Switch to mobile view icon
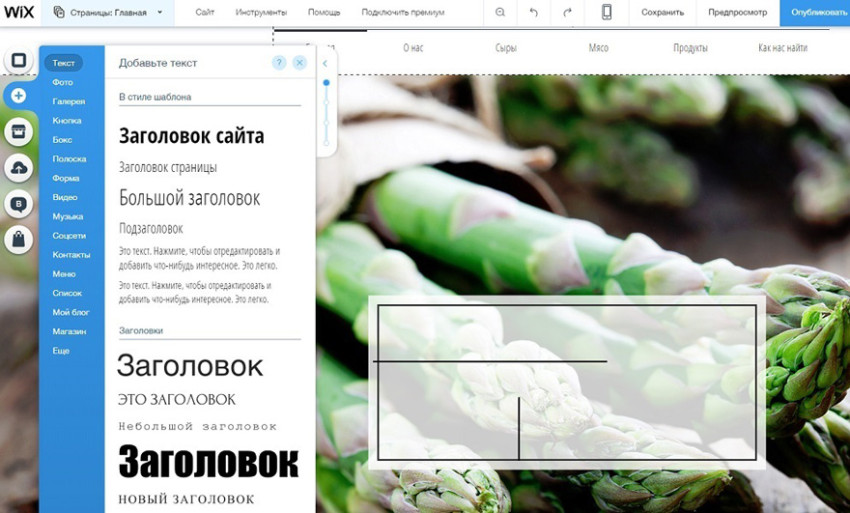850x513 pixels. click(606, 12)
